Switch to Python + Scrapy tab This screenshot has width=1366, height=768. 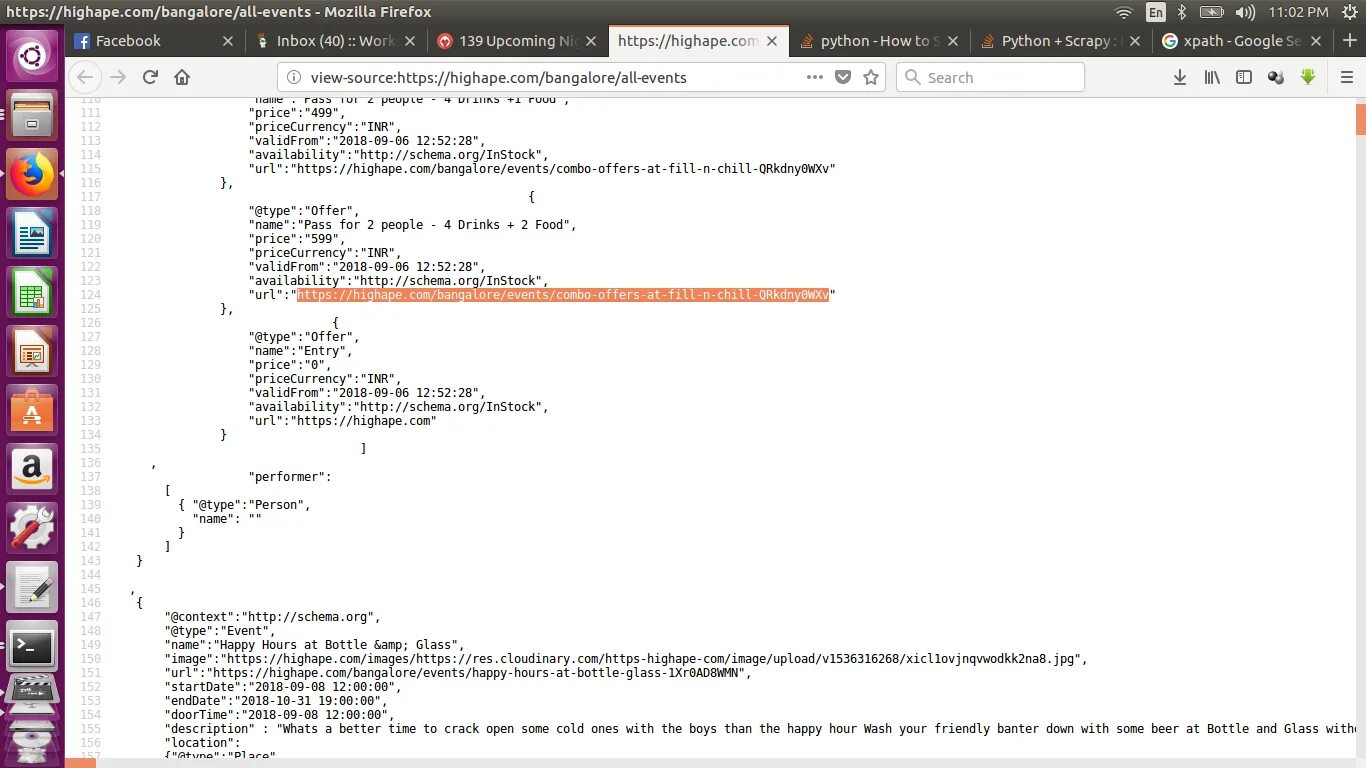1060,41
